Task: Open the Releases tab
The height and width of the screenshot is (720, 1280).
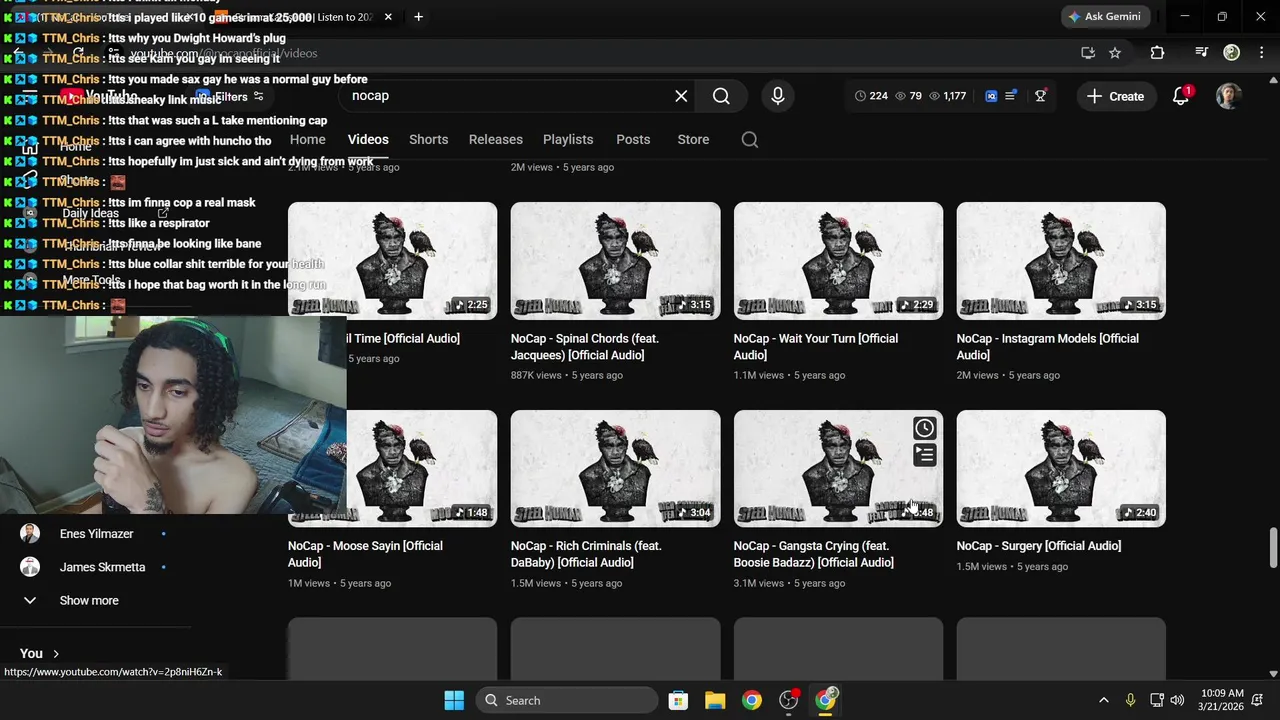Action: click(x=496, y=140)
